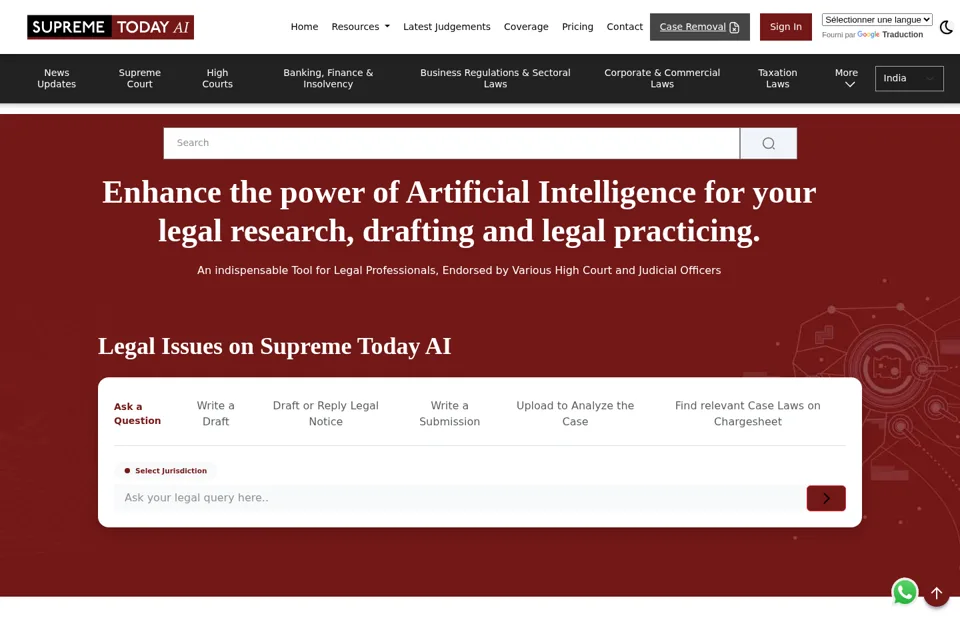Open Business Regulations & Sectoral Laws
Viewport: 960px width, 640px height.
495,78
